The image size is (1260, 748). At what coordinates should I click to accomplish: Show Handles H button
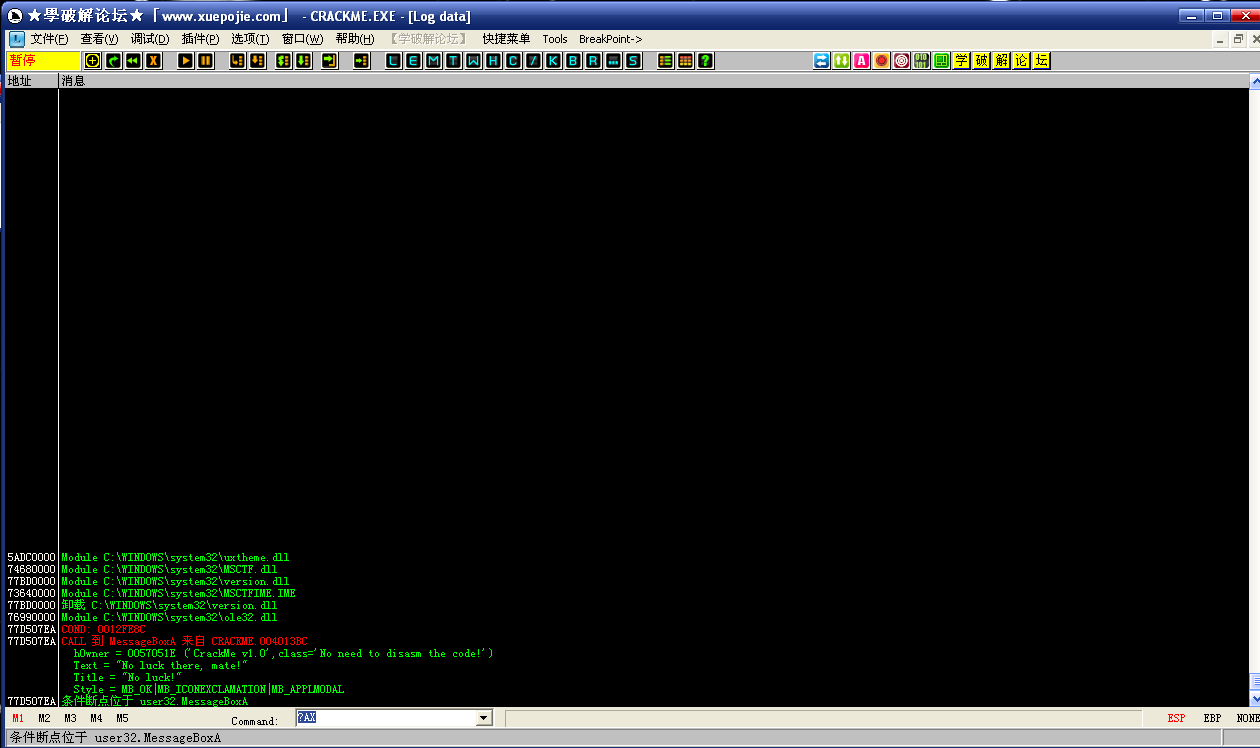coord(493,61)
